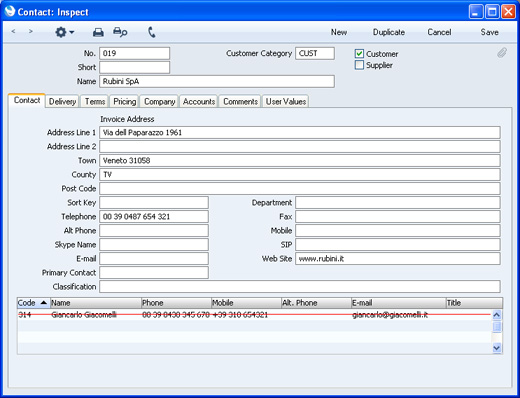Click the contact list scrollbar thumb
The width and height of the screenshot is (520, 398).
[x=497, y=326]
